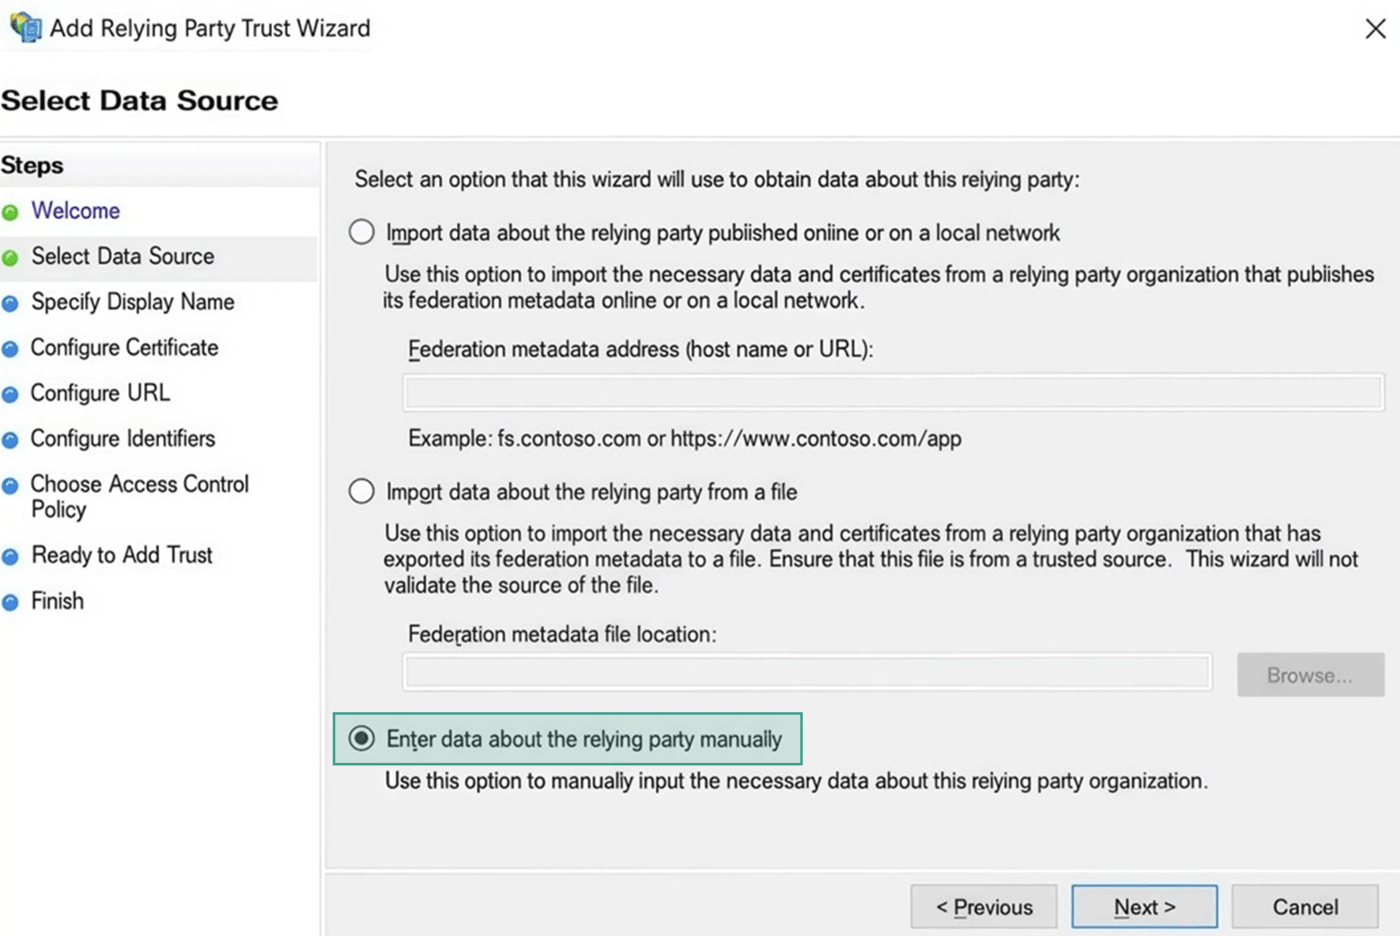1400x936 pixels.
Task: Cancel the relying party trust wizard
Action: [1304, 907]
